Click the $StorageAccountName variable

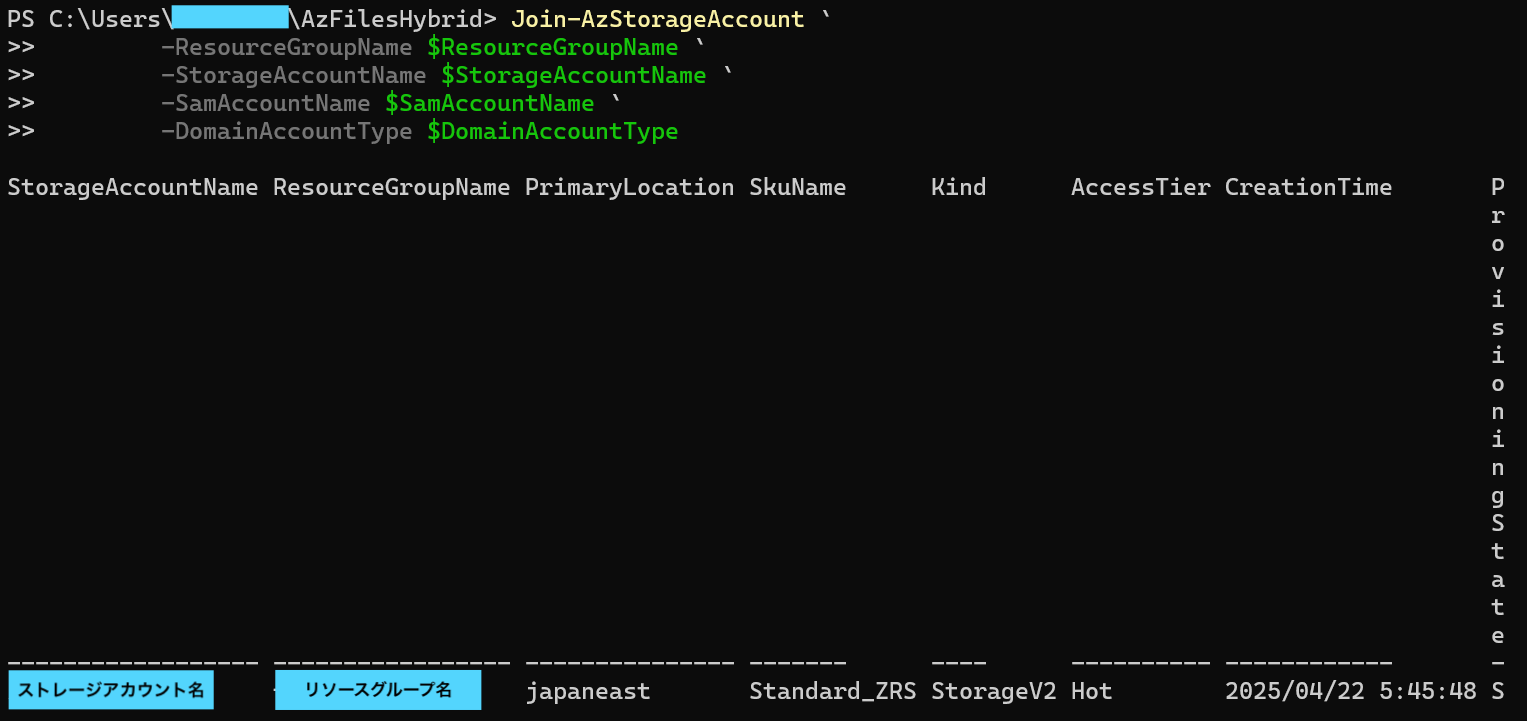[573, 75]
